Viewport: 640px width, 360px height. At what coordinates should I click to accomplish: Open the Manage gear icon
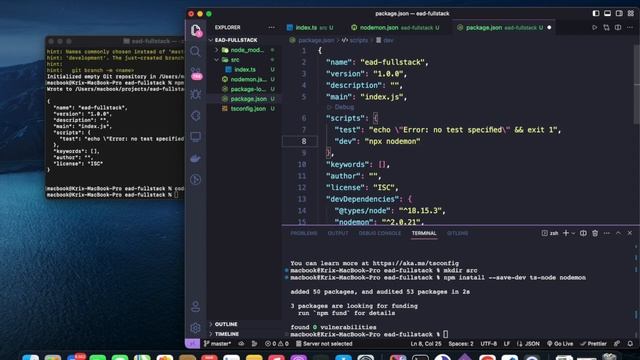click(196, 327)
